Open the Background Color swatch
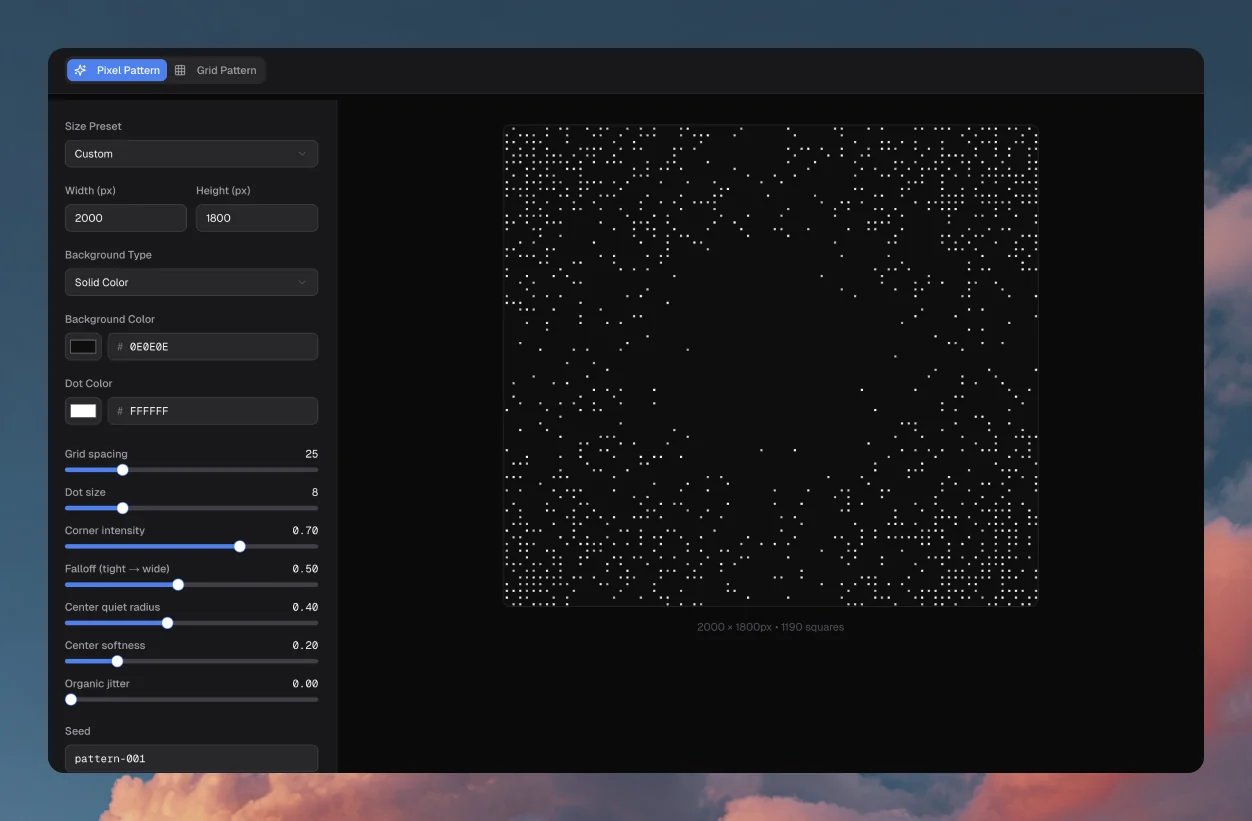This screenshot has width=1252, height=821. [x=83, y=347]
